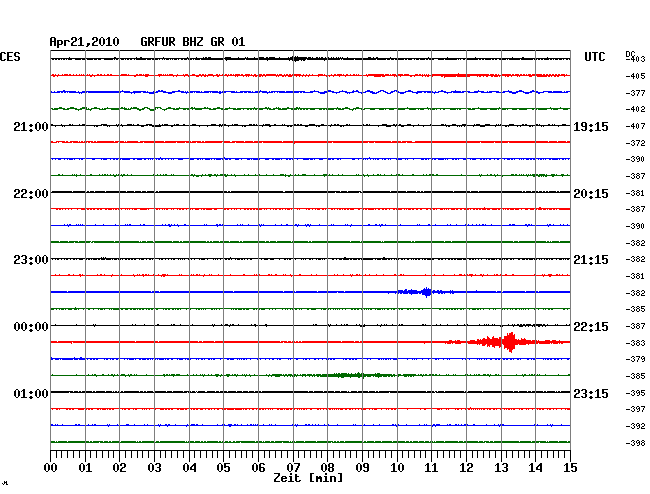Viewport: 650px width, 494px height.
Task: Click the minute tick label 04
Action: tap(189, 467)
